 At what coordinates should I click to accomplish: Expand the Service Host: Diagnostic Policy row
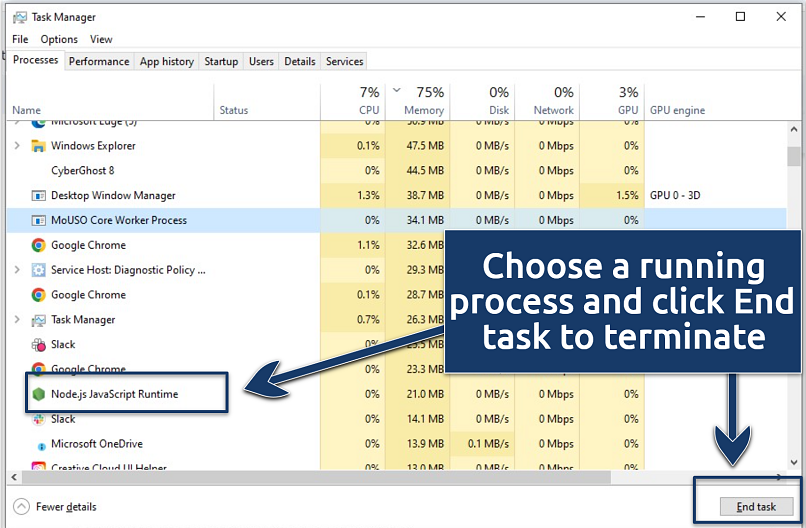coord(17,270)
